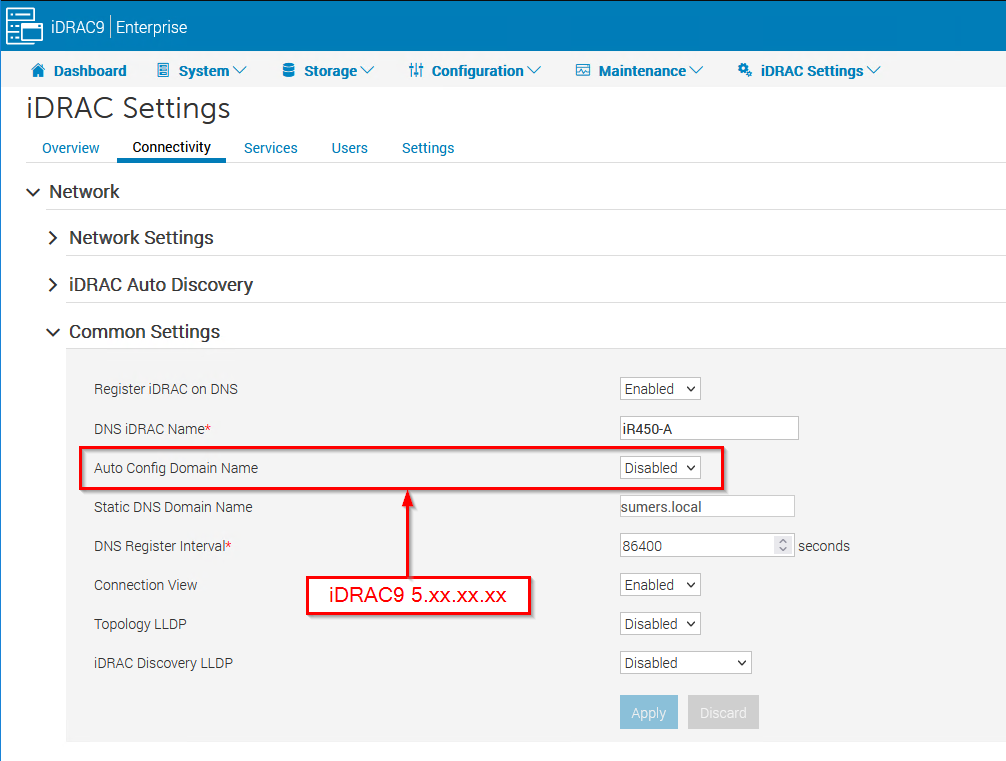
Task: Click the DNS Register Interval spinner arrows
Action: point(783,546)
